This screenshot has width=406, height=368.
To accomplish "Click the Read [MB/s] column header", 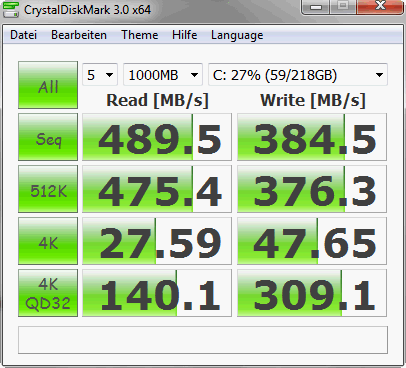I will [157, 100].
